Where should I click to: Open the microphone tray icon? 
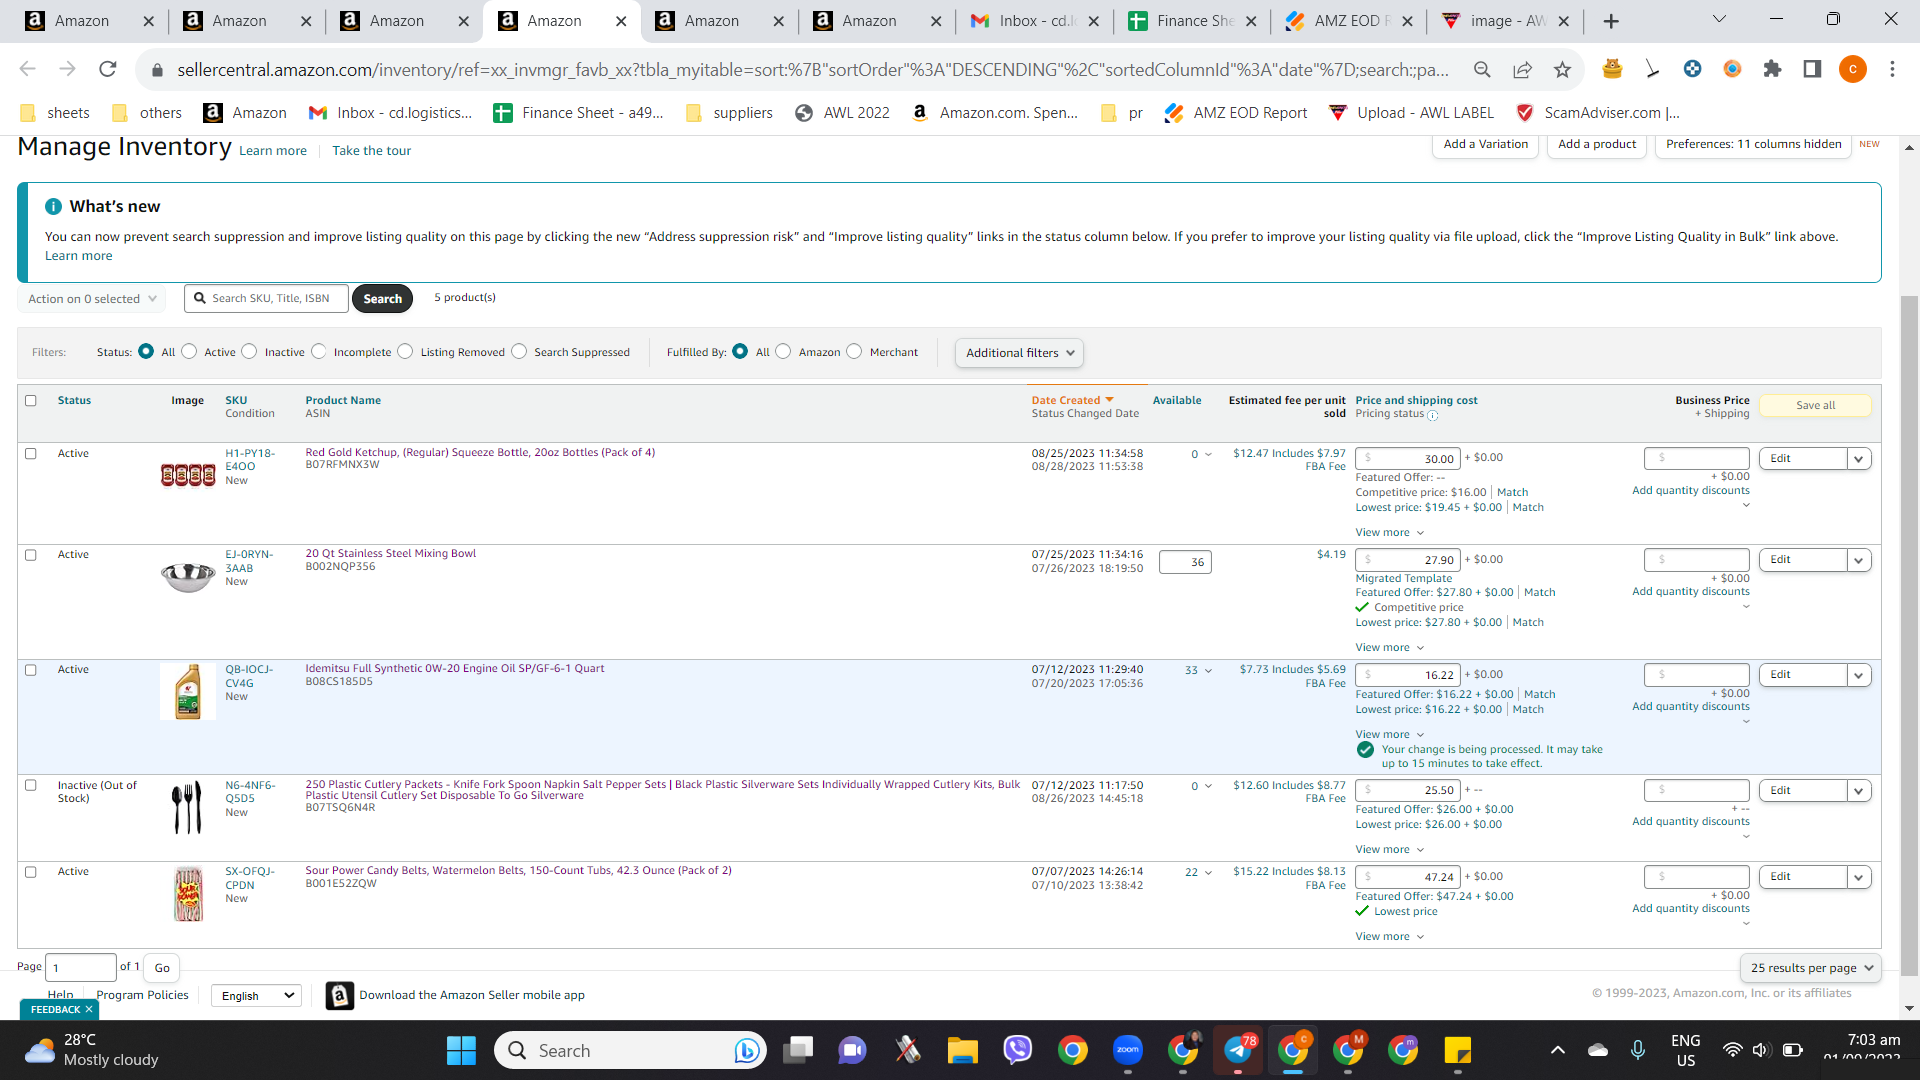pos(1637,1050)
